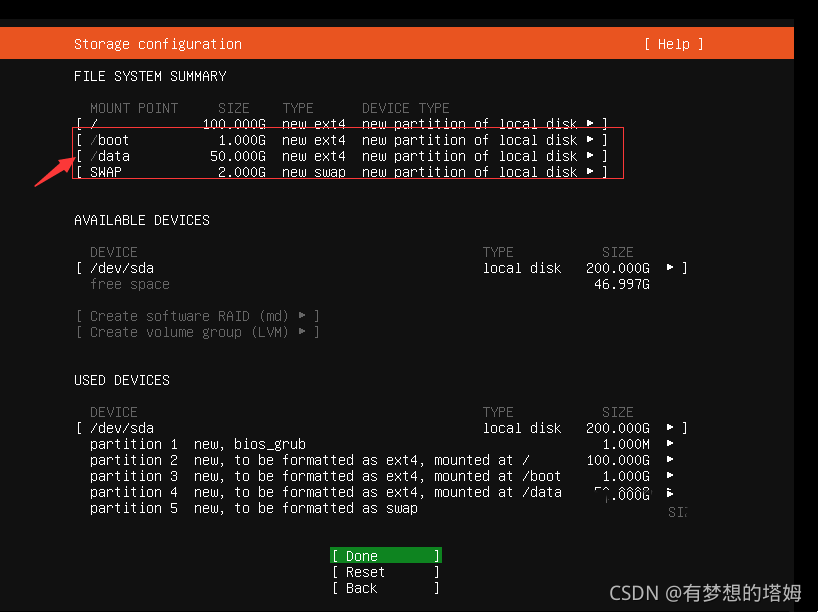Select partition 2 mounted at / row
818x612 pixels.
pyautogui.click(x=382, y=460)
